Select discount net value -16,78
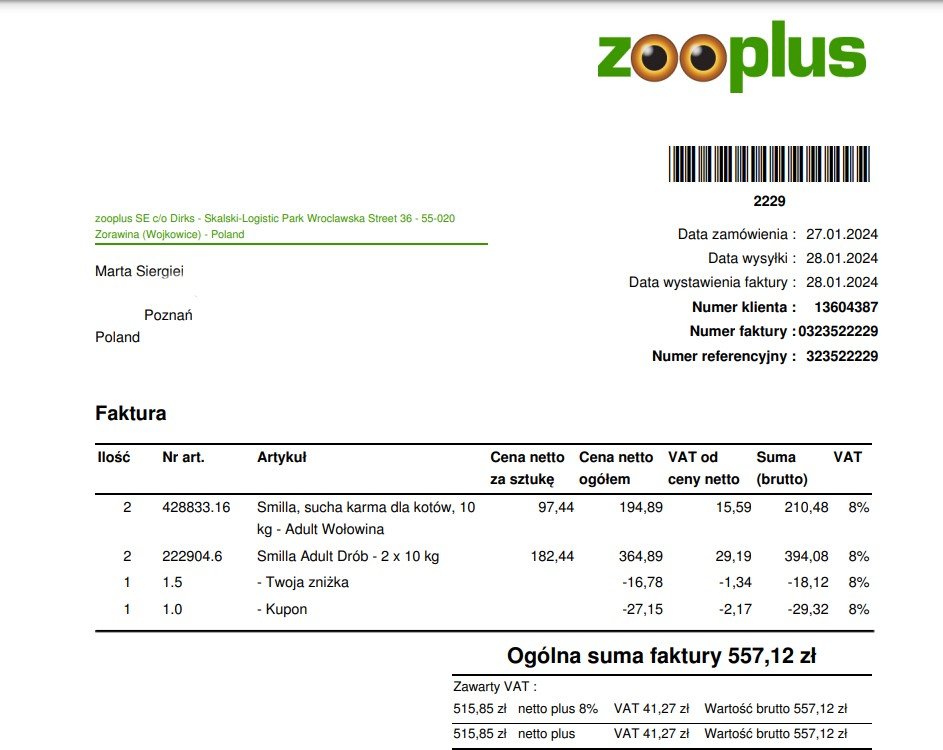Screen dimensions: 943x750 click(x=643, y=582)
